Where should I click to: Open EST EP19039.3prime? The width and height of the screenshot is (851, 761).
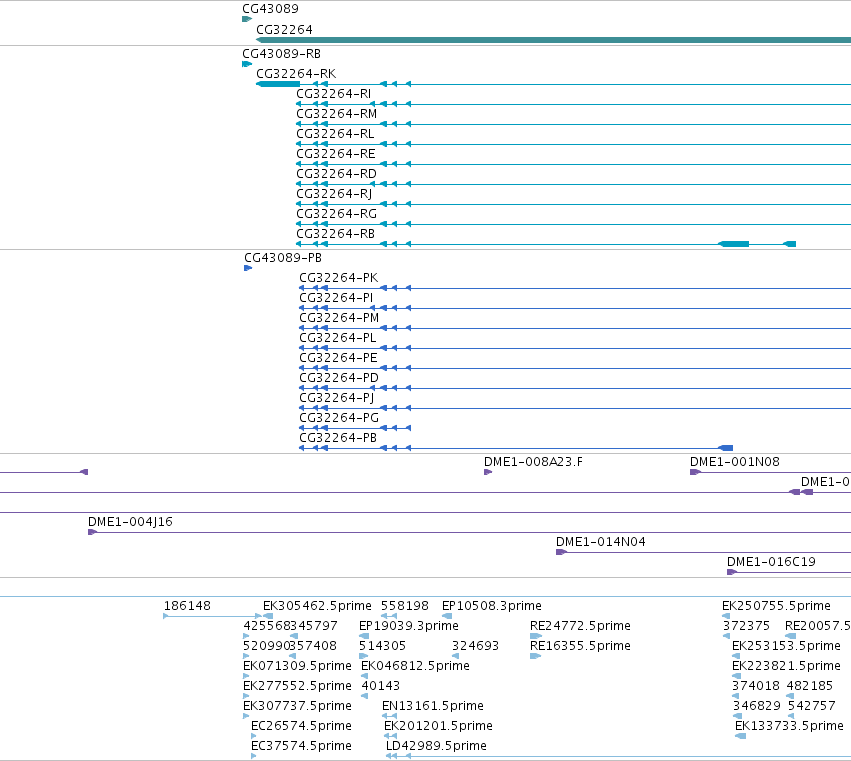point(409,626)
